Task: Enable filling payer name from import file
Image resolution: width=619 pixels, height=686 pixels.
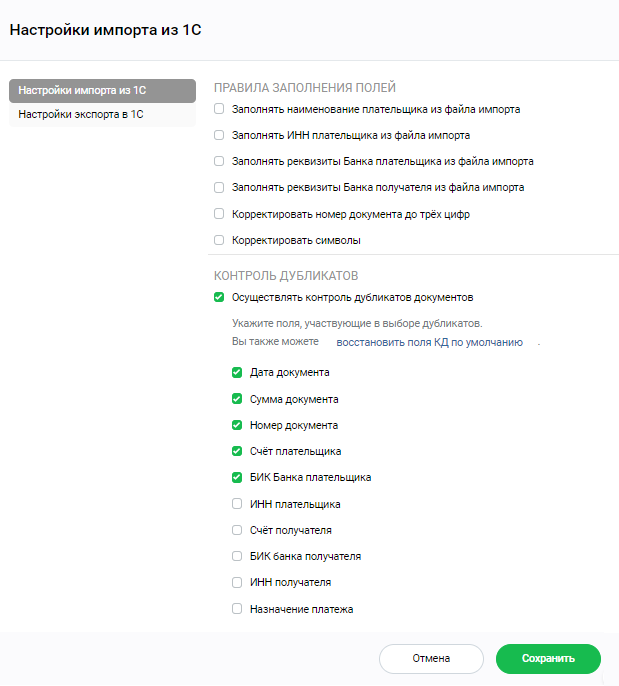Action: tap(219, 109)
